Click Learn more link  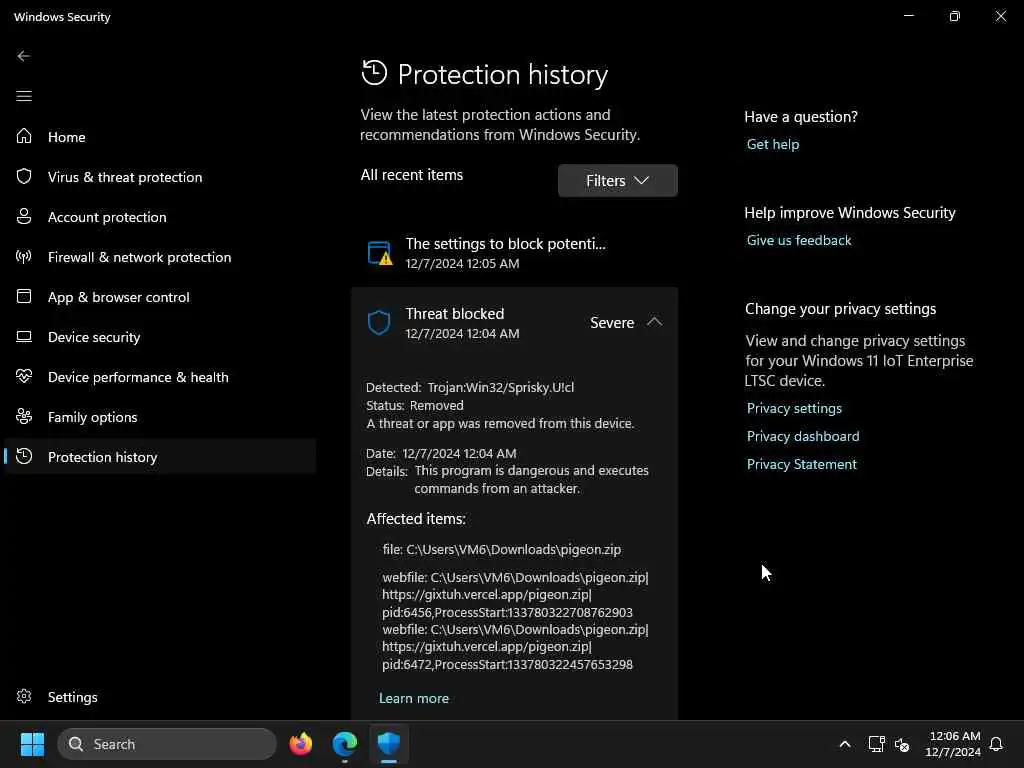tap(413, 698)
